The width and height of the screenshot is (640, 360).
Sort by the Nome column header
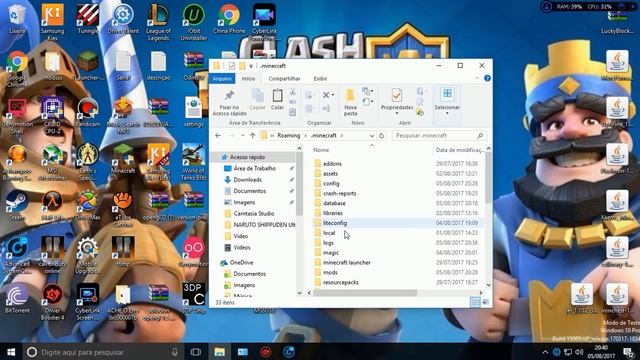[321, 150]
